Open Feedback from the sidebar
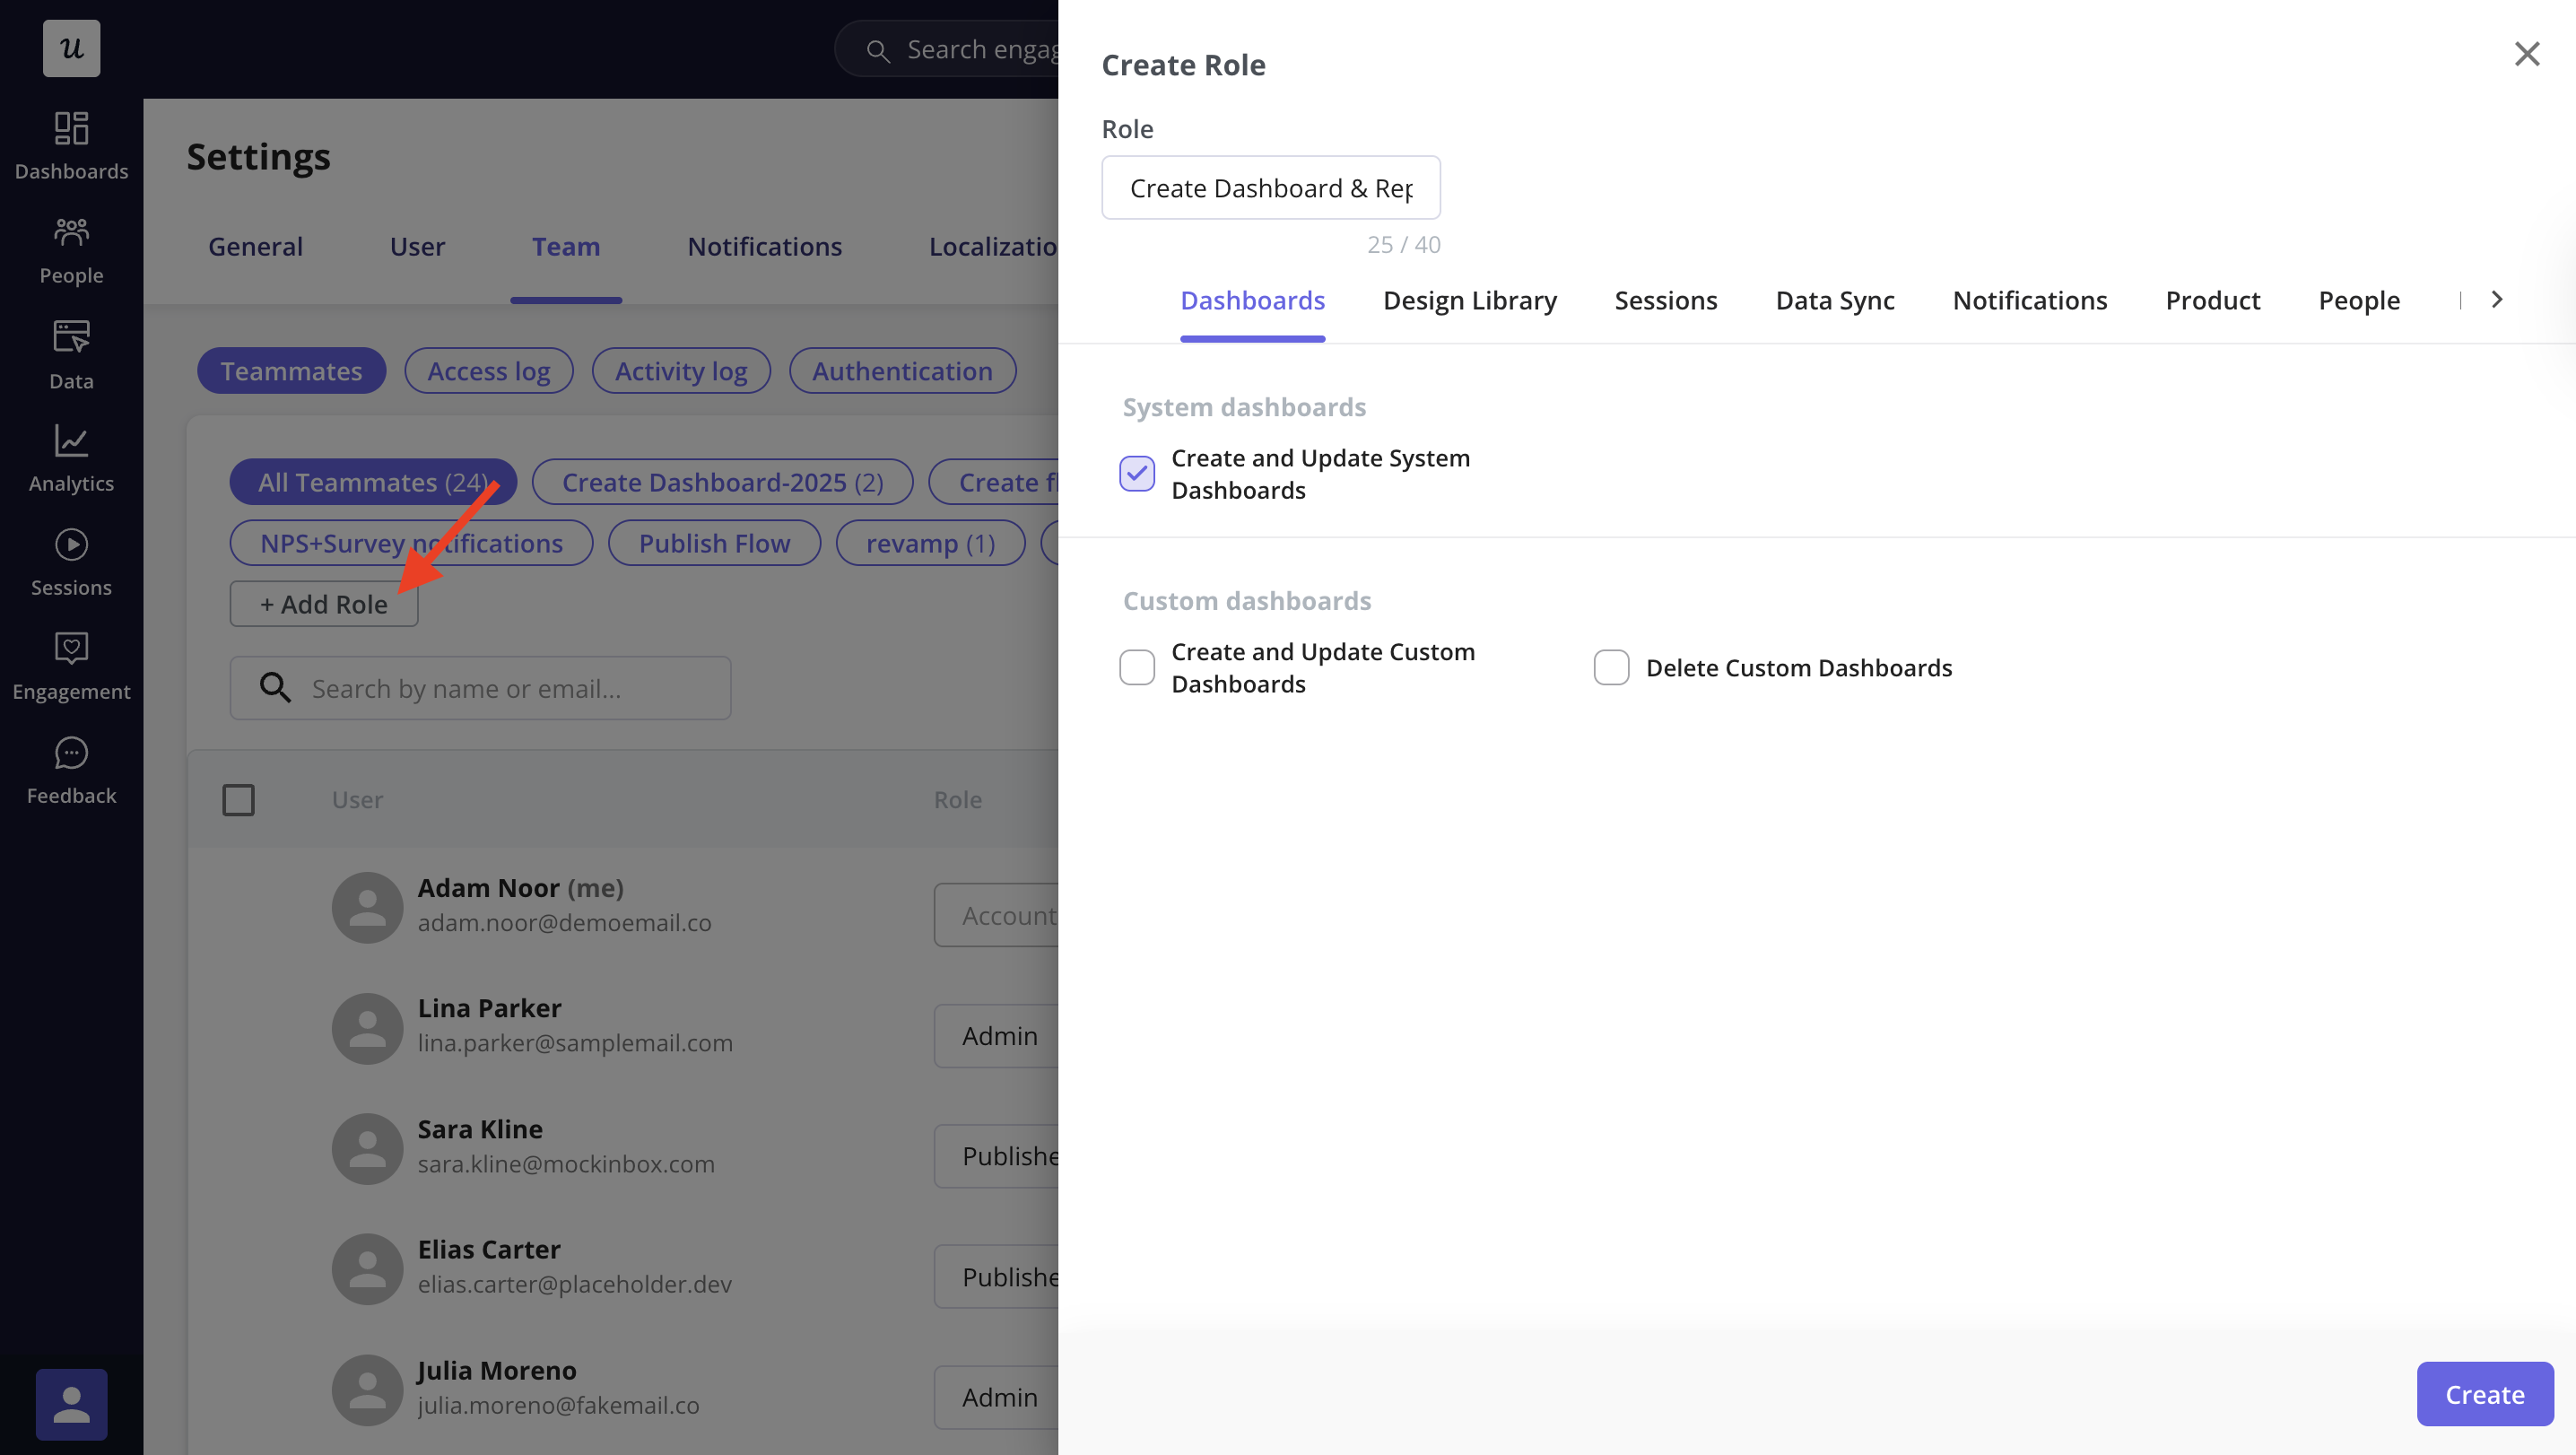 (x=71, y=770)
